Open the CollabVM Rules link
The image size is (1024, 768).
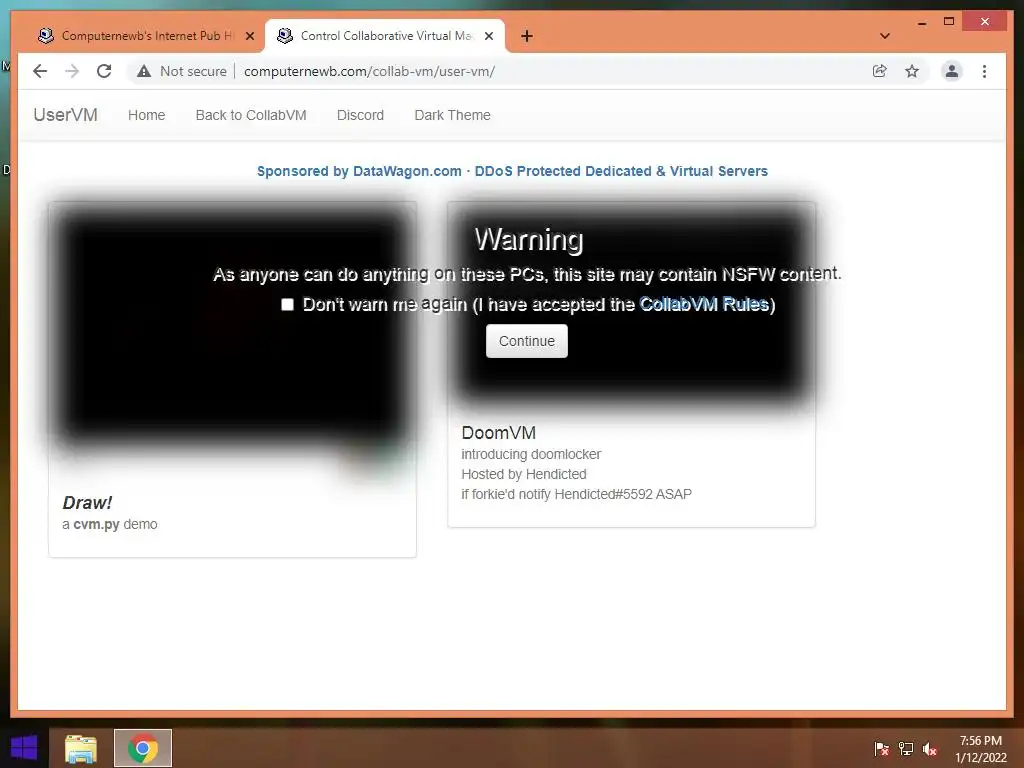pyautogui.click(x=703, y=304)
